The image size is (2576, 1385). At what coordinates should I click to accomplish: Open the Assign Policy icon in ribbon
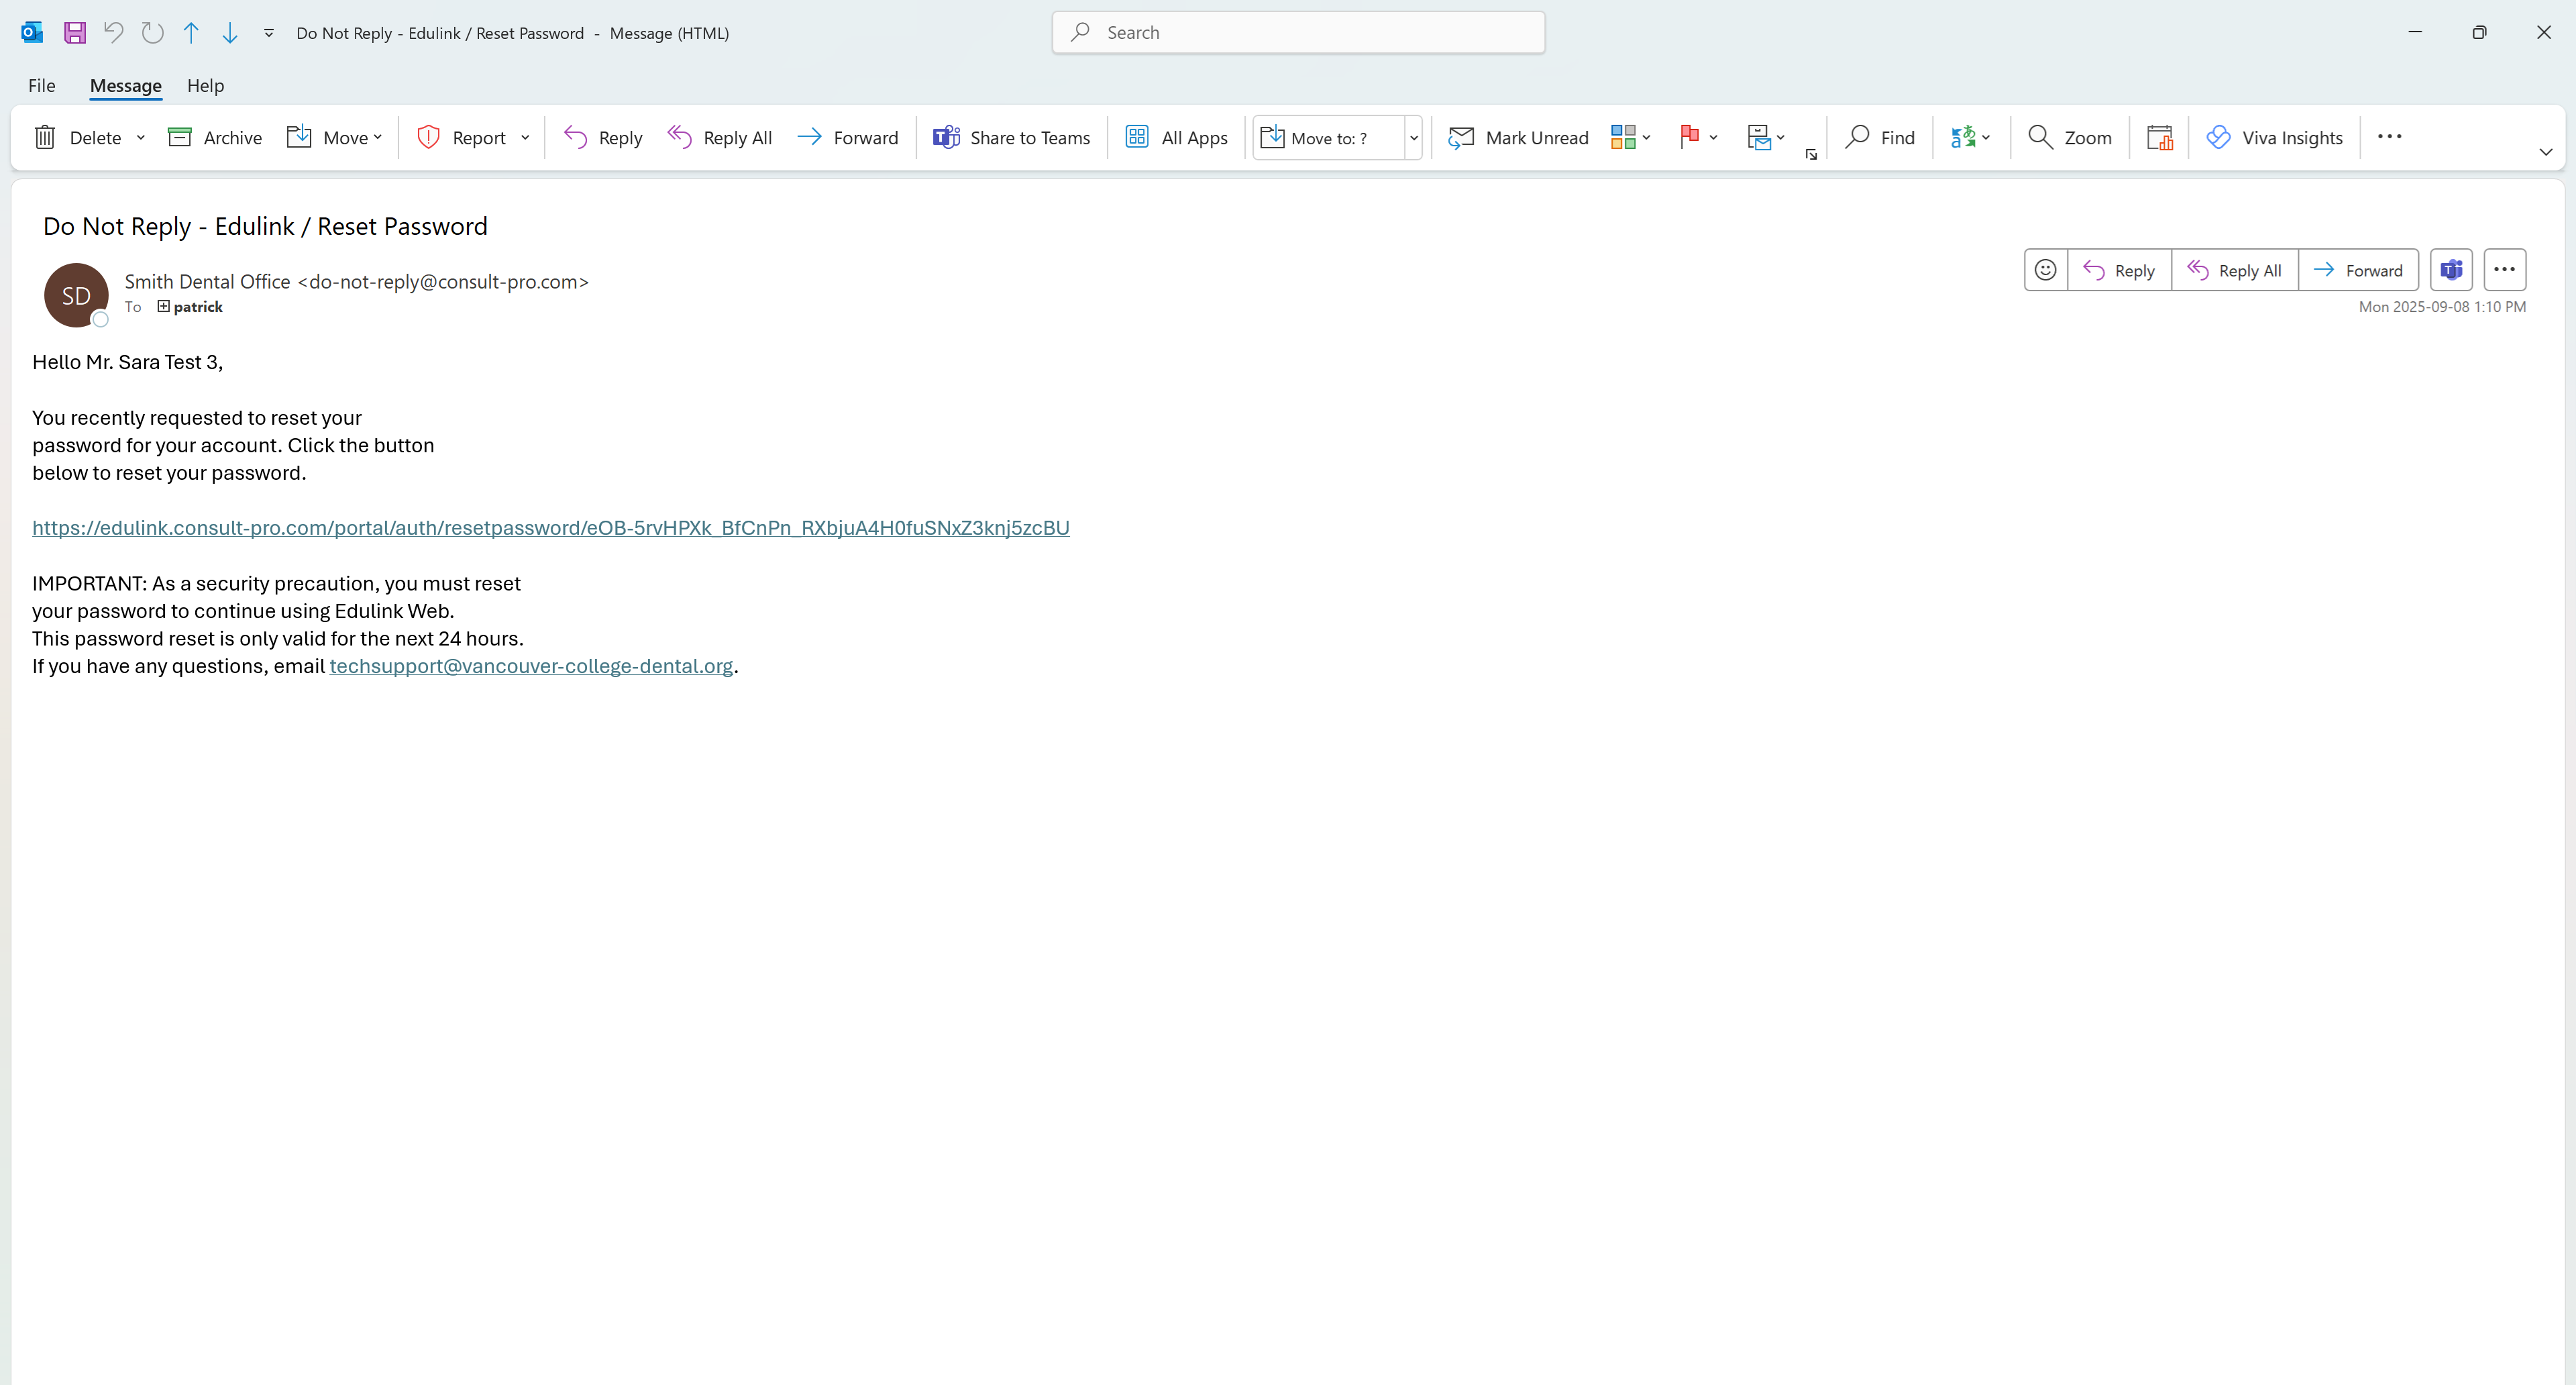1766,137
